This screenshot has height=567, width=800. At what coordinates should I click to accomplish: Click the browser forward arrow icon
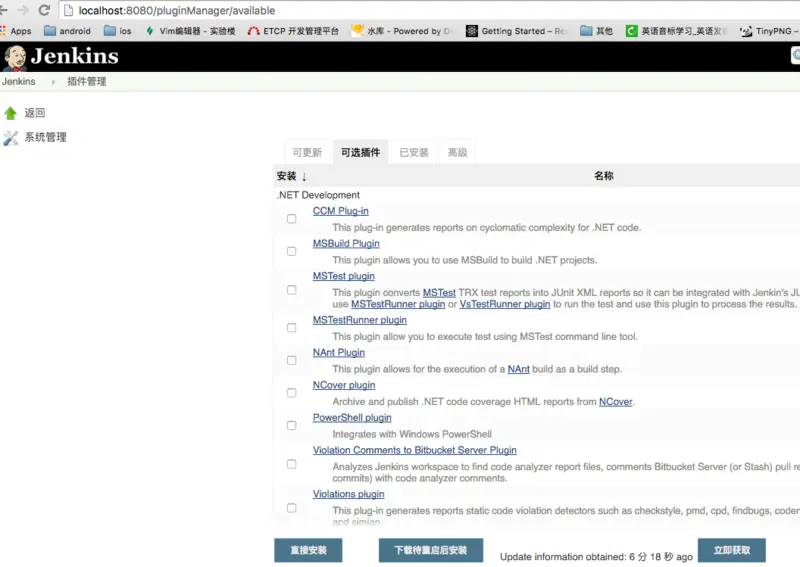[x=23, y=10]
